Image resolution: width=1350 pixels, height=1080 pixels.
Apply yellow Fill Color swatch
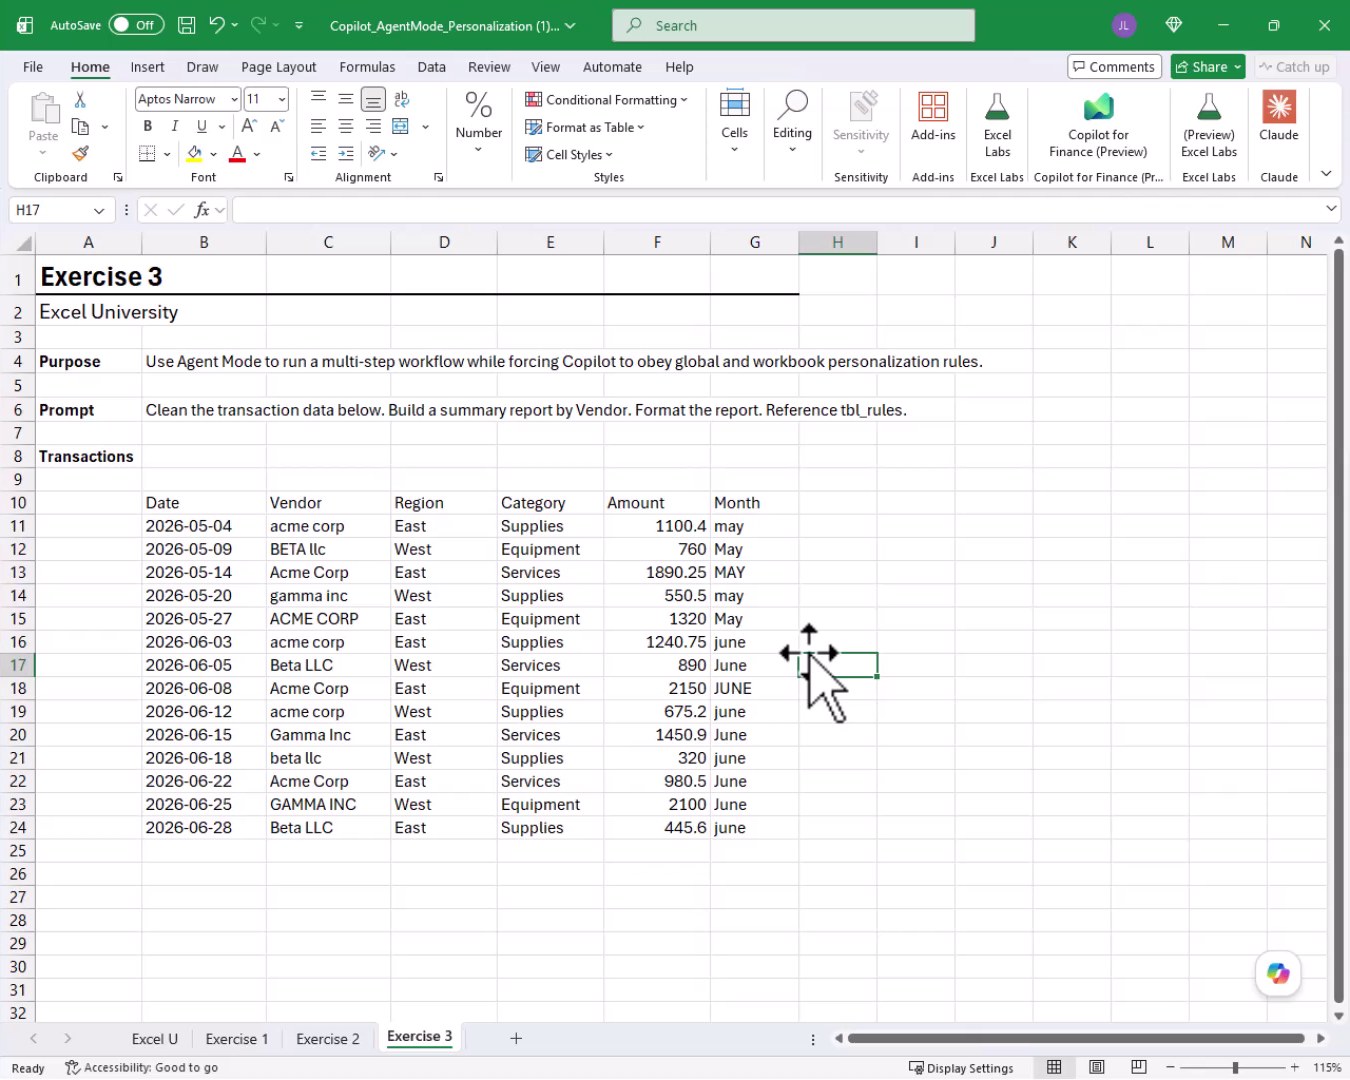coord(194,154)
